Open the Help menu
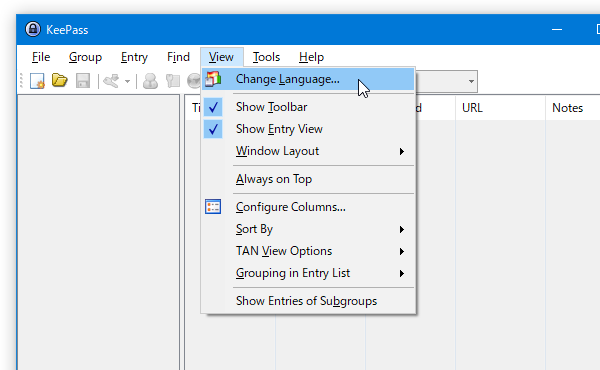 tap(311, 57)
